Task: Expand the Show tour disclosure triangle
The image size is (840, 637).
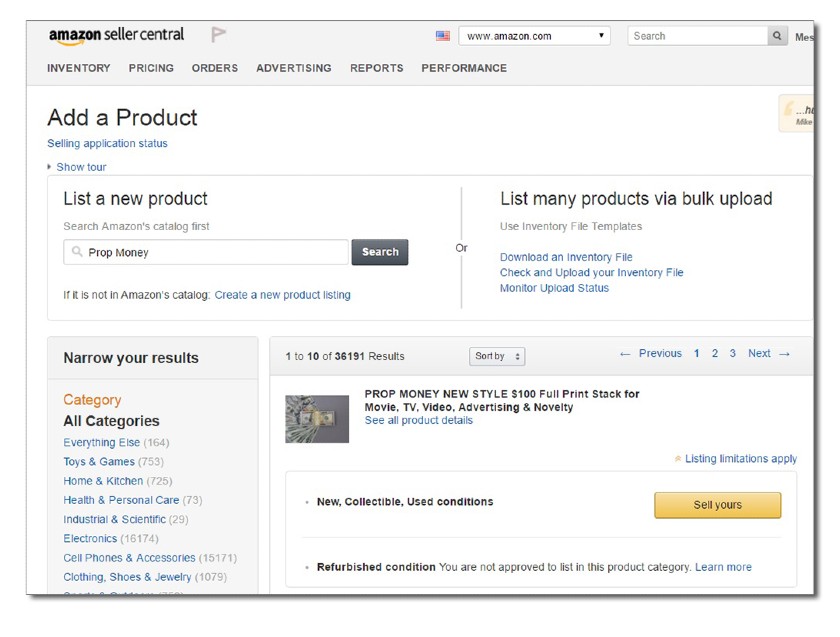Action: 49,167
